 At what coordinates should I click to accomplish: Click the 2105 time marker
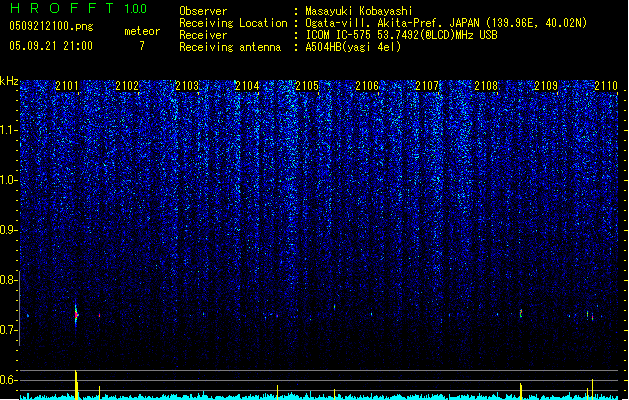coord(307,86)
